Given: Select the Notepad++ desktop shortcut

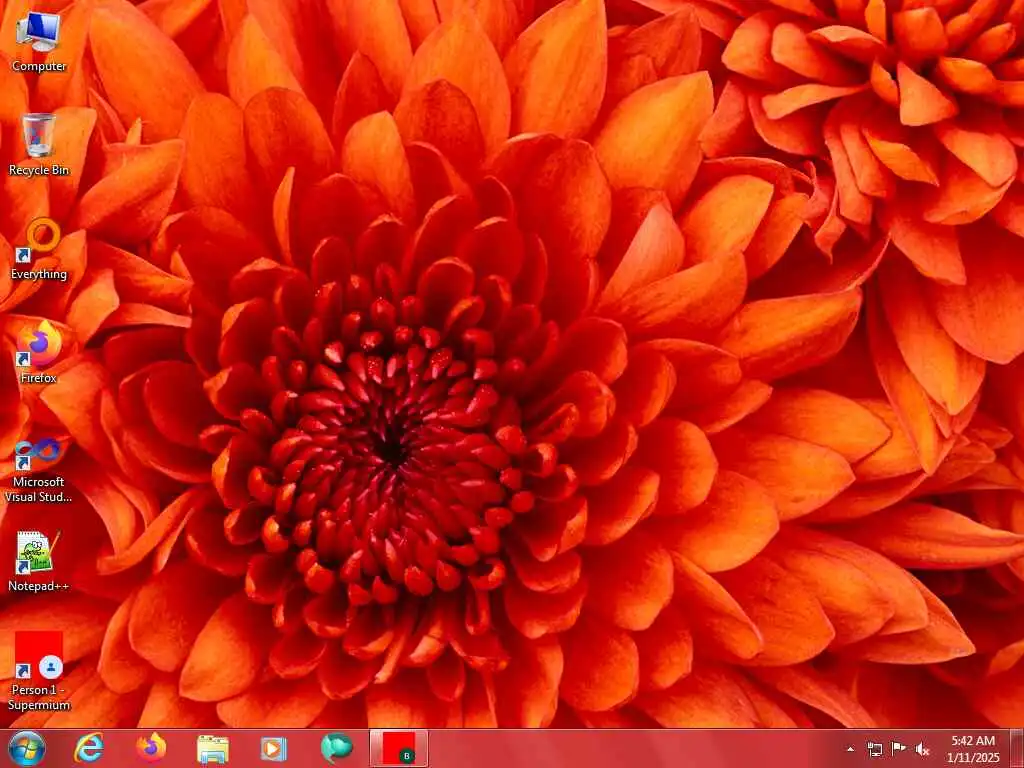Looking at the screenshot, I should point(39,562).
